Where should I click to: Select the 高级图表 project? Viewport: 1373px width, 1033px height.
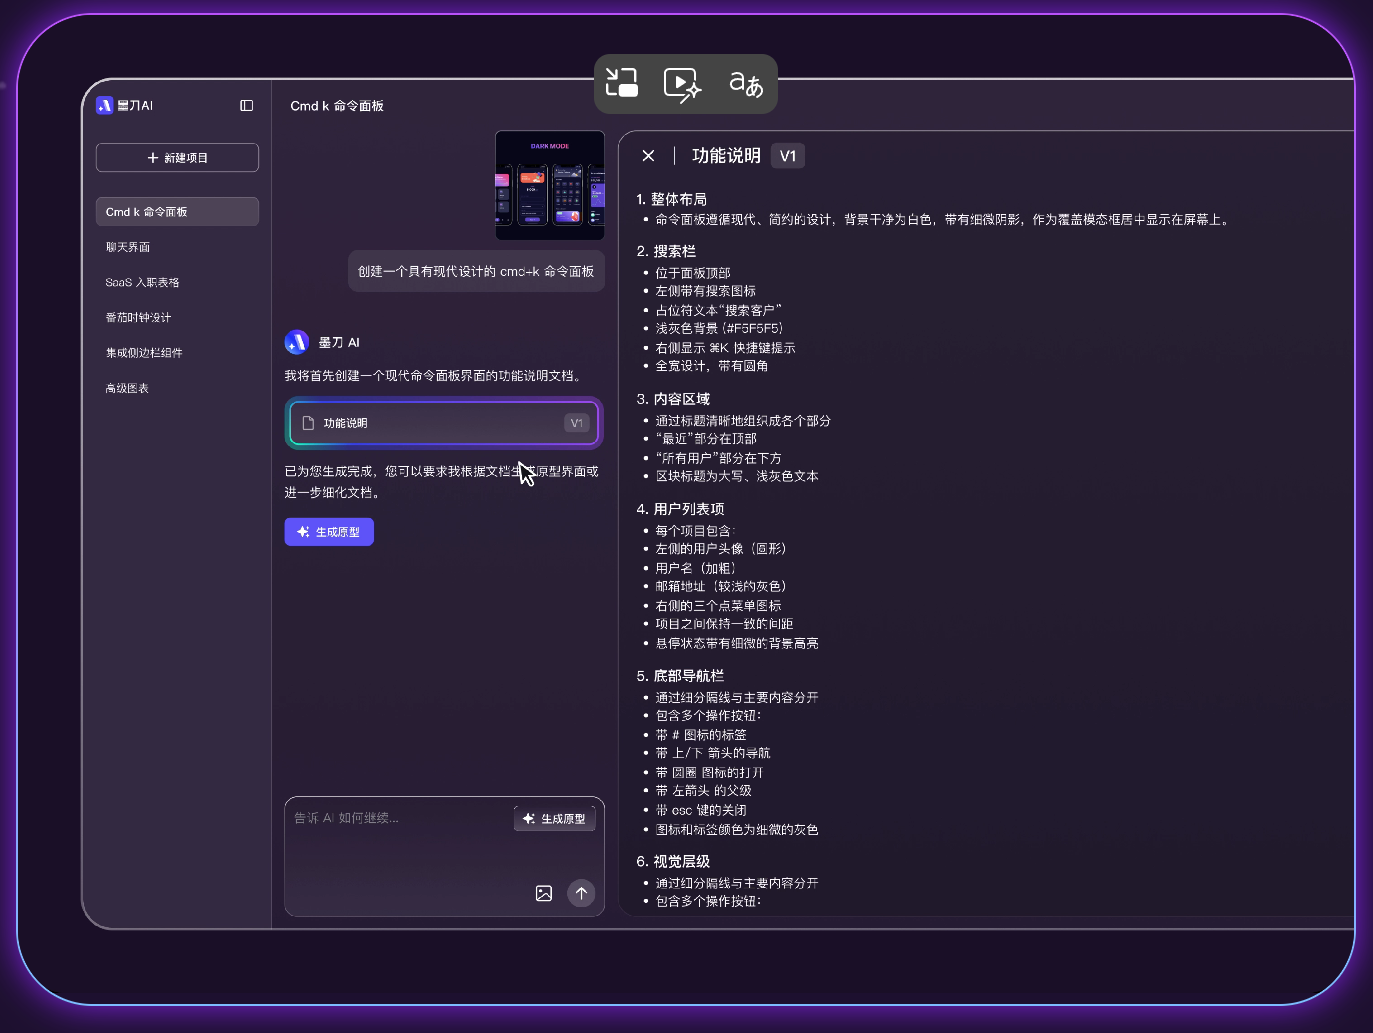coord(126,387)
